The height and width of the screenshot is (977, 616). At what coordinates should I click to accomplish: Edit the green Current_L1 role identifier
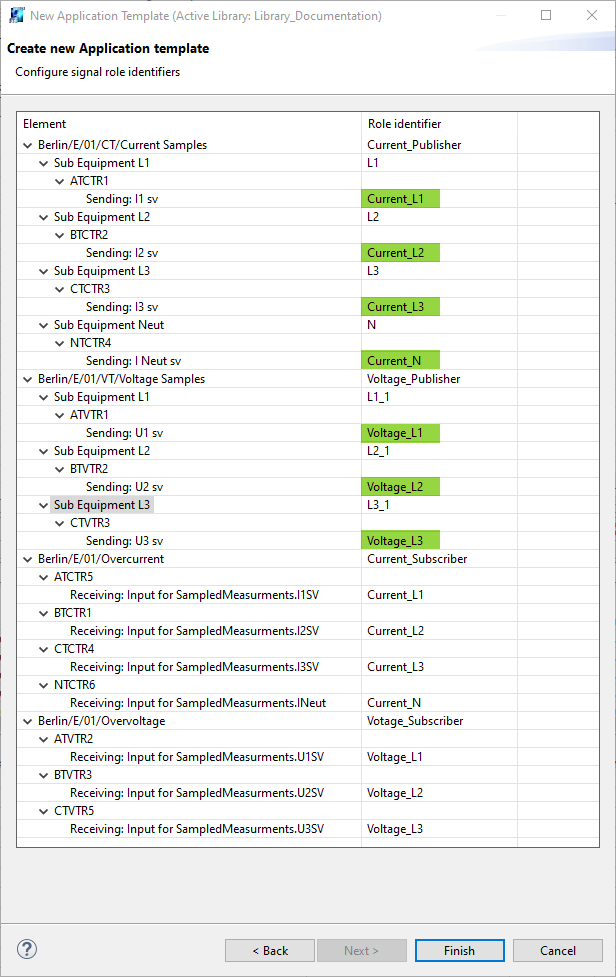[400, 199]
